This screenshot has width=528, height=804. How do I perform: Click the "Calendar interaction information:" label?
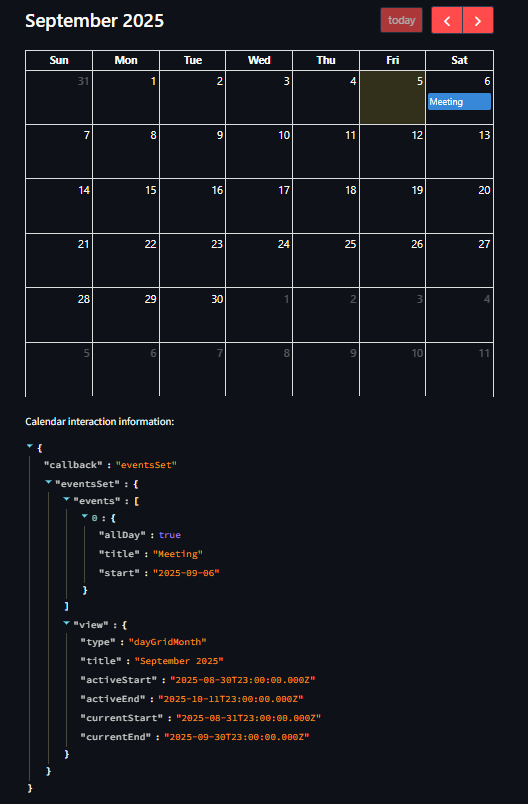(x=99, y=421)
